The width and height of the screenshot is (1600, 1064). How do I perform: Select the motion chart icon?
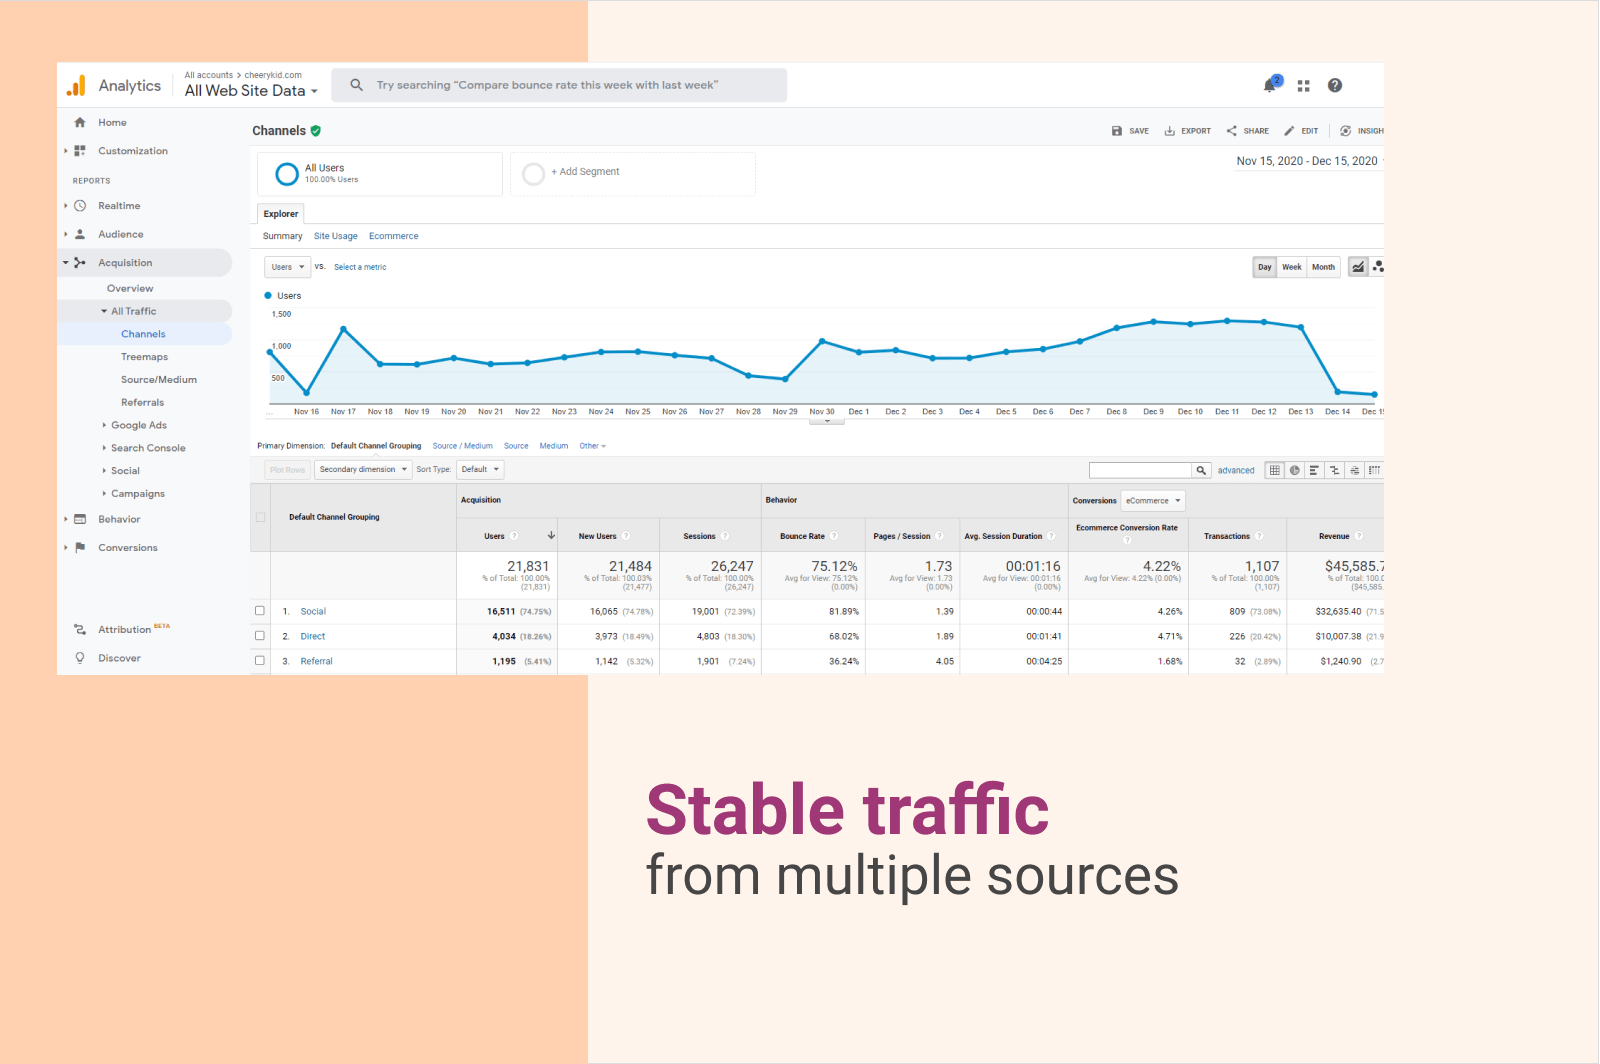tap(1378, 267)
